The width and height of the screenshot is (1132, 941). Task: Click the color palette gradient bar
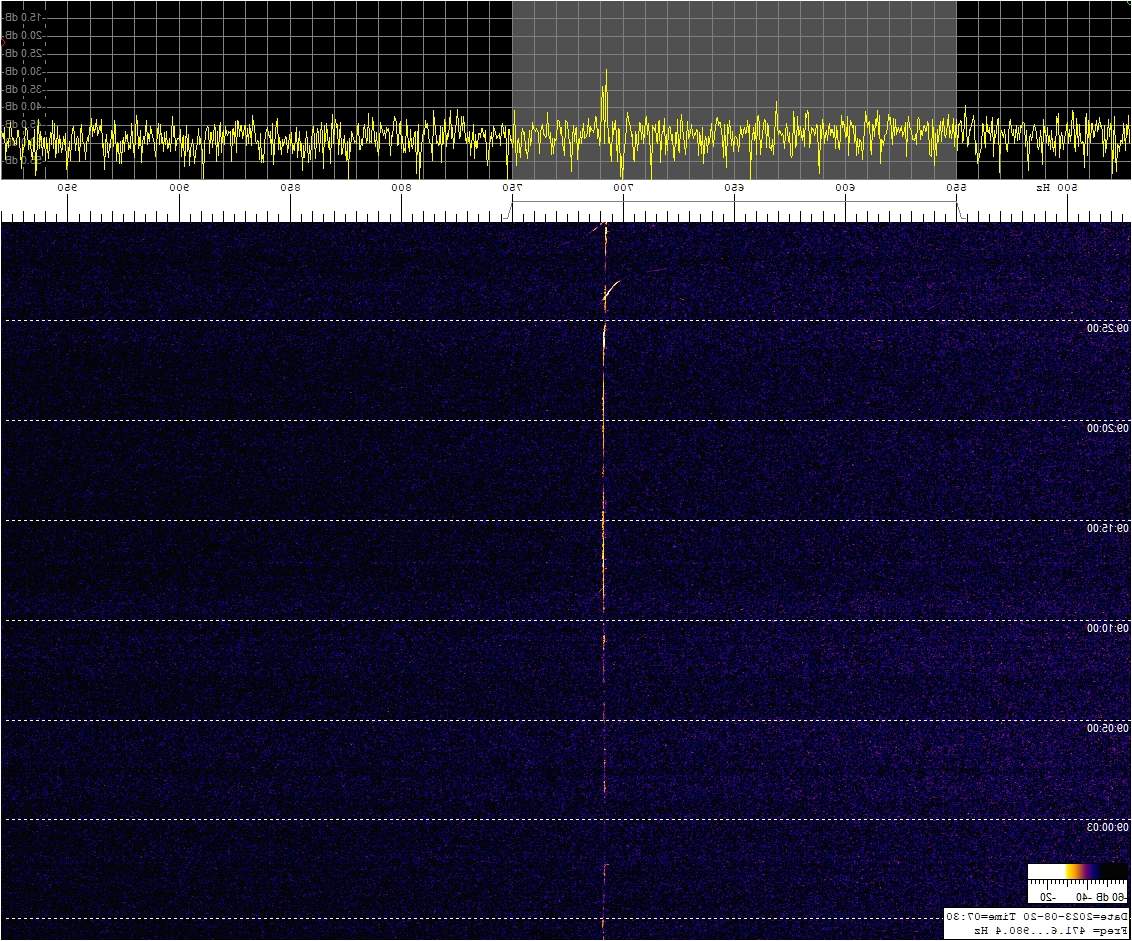(x=1077, y=872)
